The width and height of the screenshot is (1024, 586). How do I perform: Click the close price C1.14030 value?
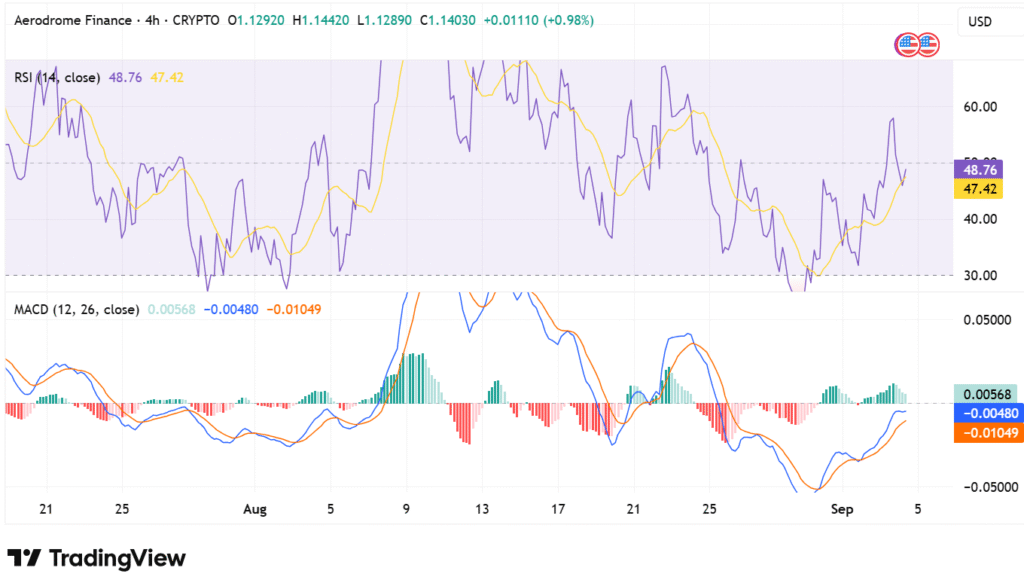point(448,20)
